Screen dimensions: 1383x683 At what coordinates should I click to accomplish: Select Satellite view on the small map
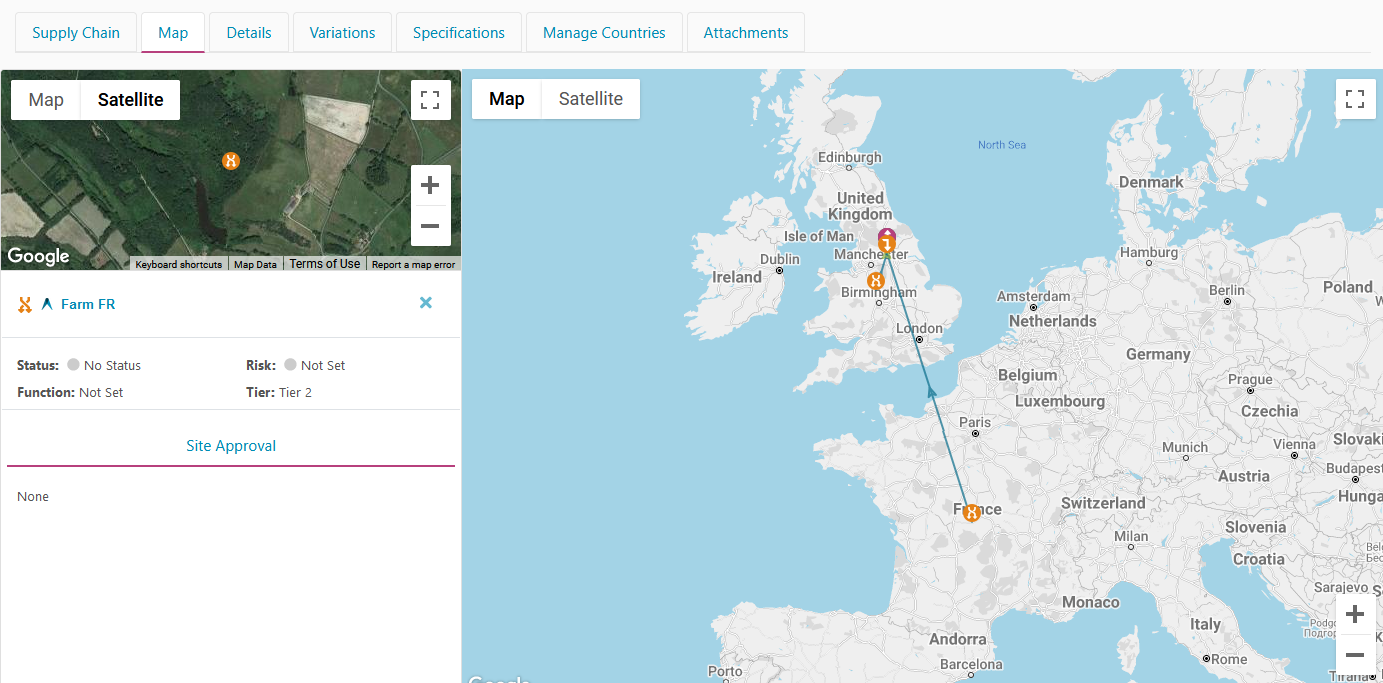coord(130,100)
